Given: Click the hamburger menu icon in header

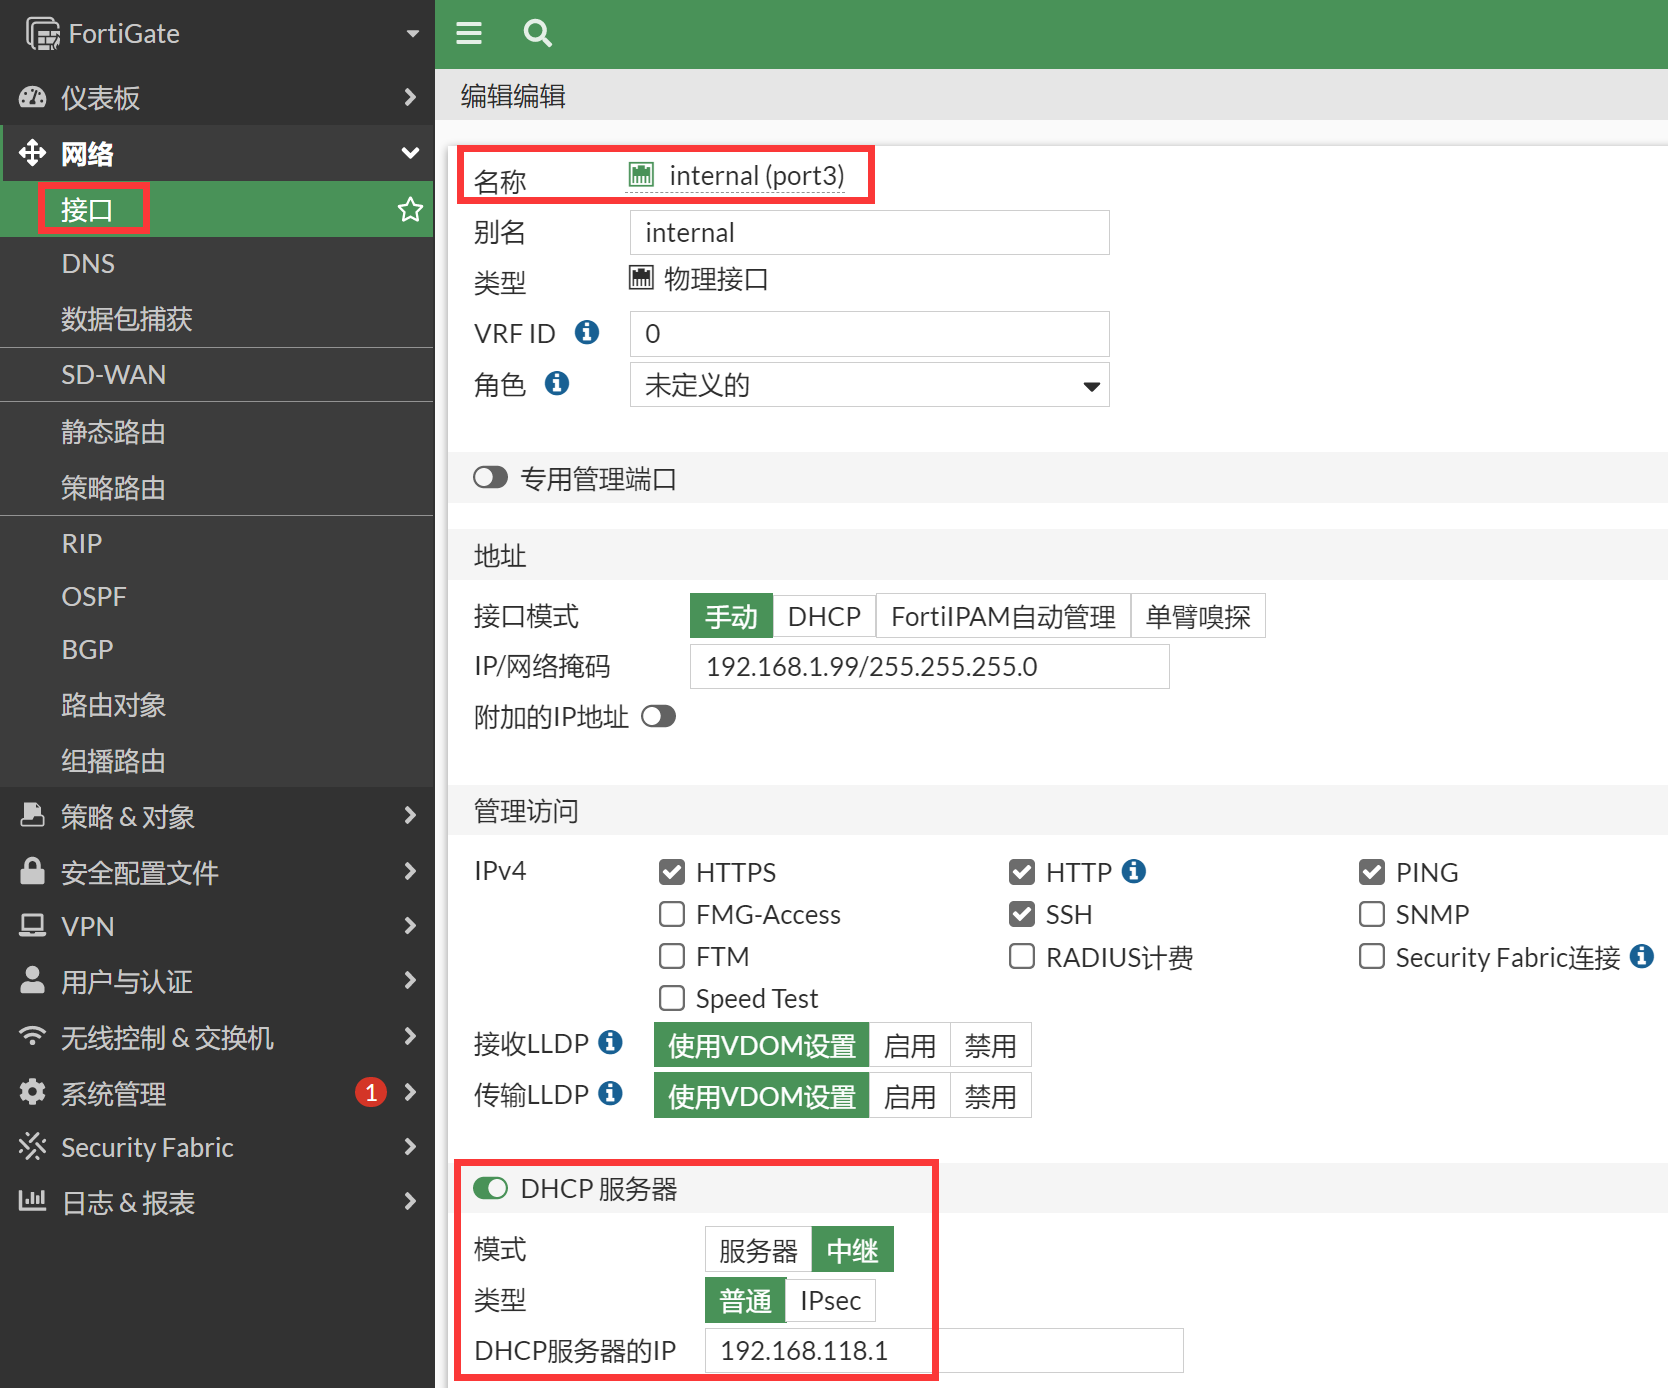Looking at the screenshot, I should (x=469, y=33).
